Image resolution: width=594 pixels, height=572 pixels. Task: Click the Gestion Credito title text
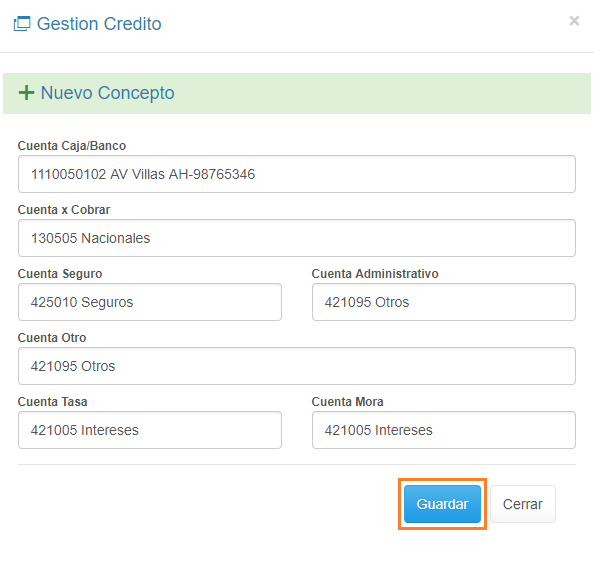tap(99, 24)
